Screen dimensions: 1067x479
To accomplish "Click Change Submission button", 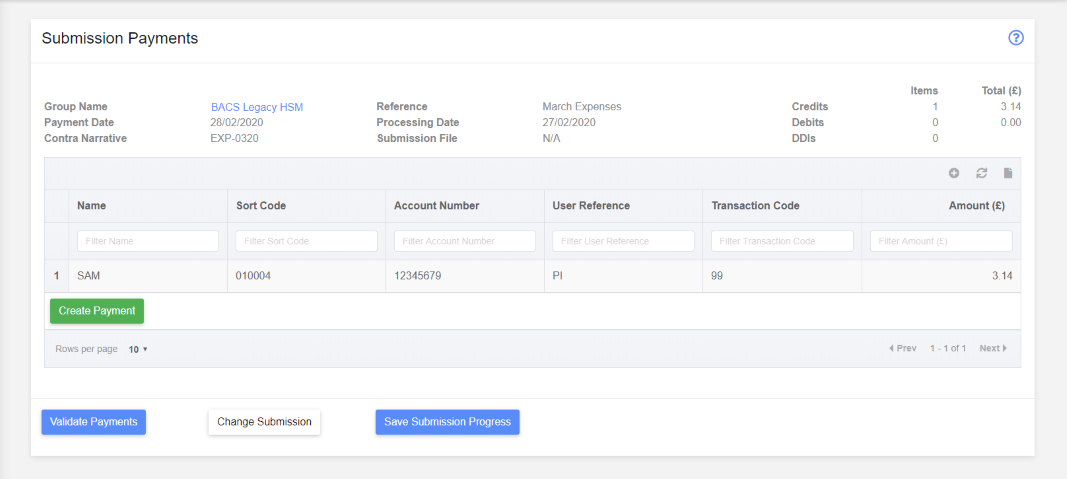I will [x=264, y=422].
